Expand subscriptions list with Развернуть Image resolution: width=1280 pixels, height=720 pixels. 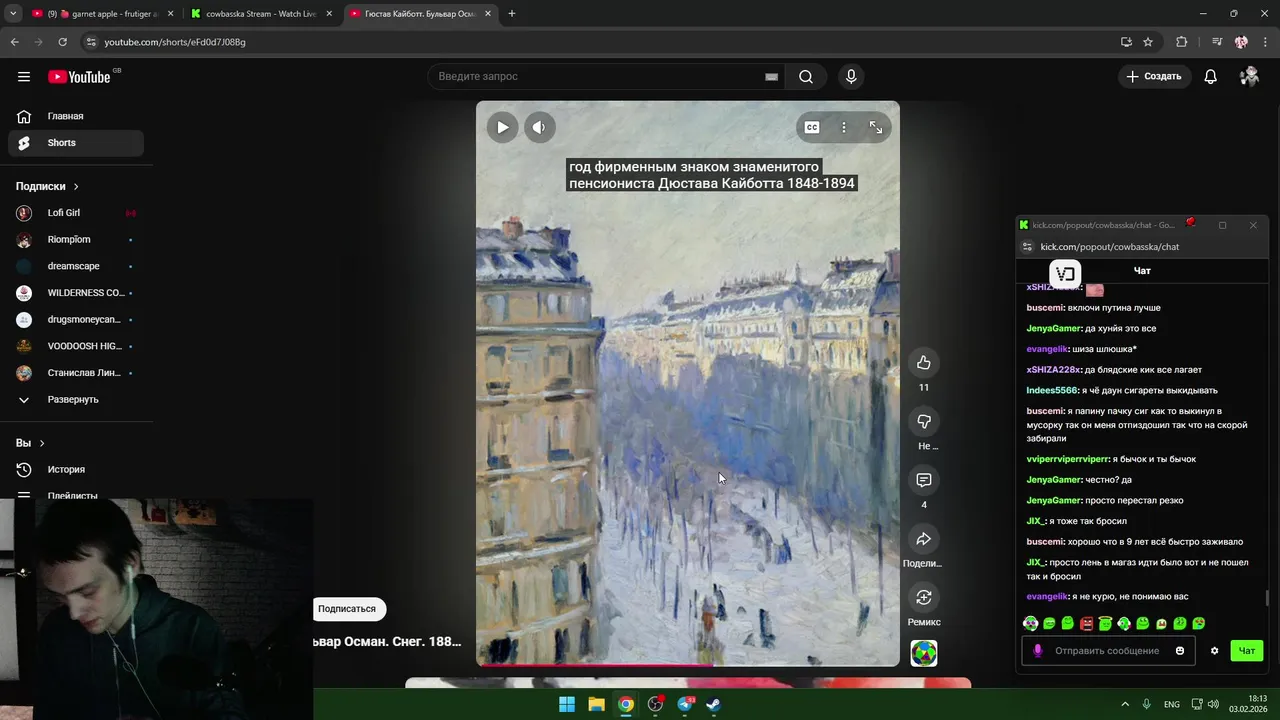76,400
